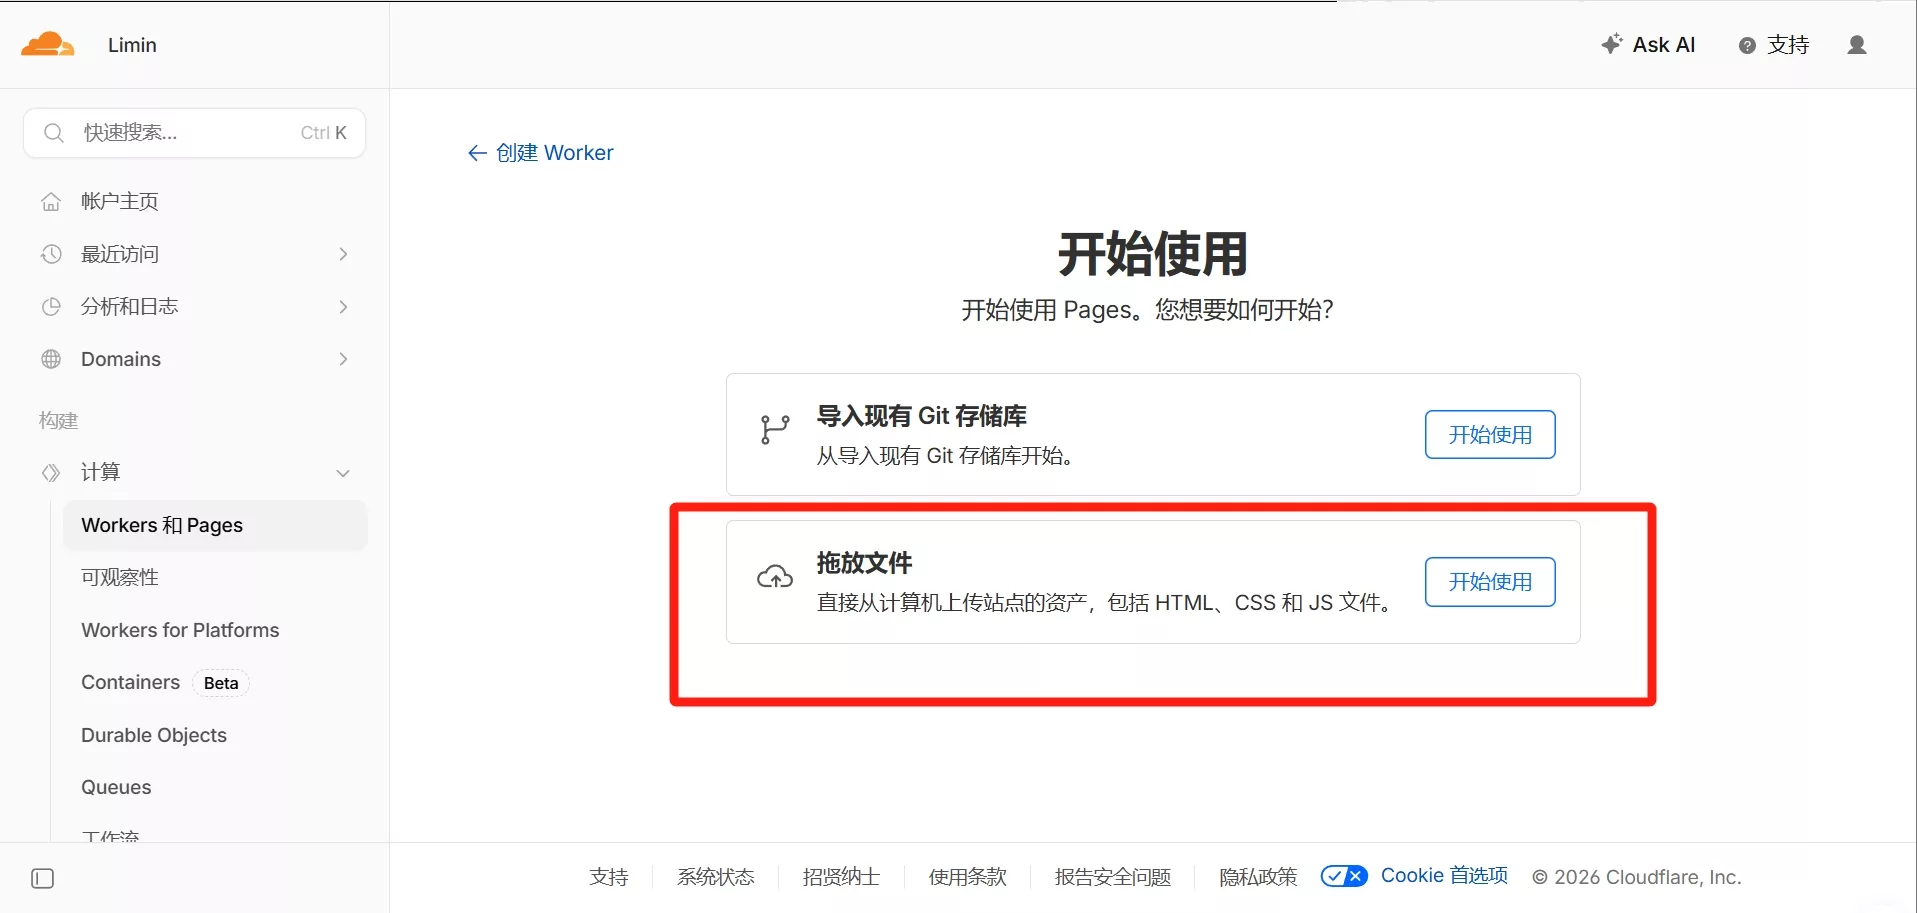
Task: Click the globe icon beside Domains
Action: click(x=51, y=359)
